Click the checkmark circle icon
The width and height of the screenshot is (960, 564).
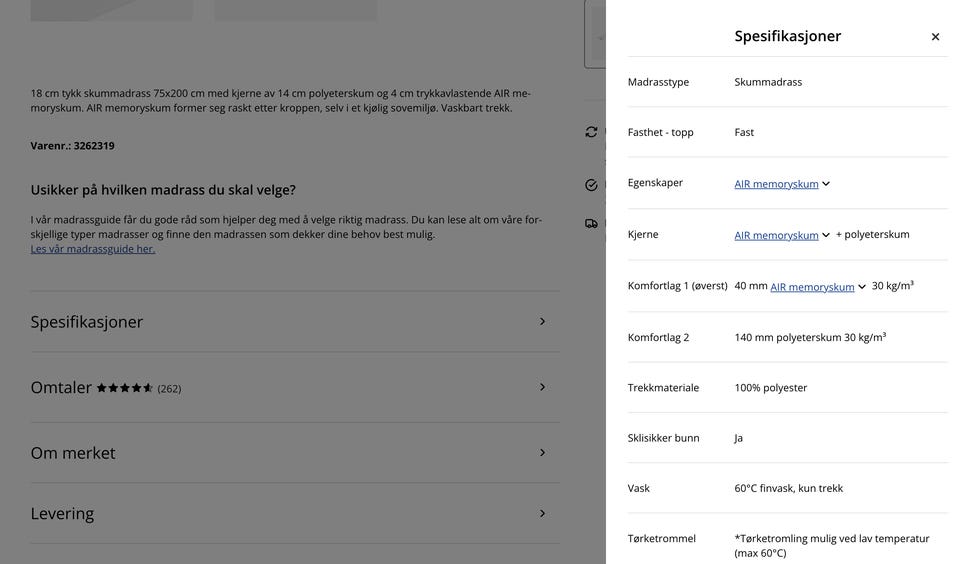pos(592,185)
